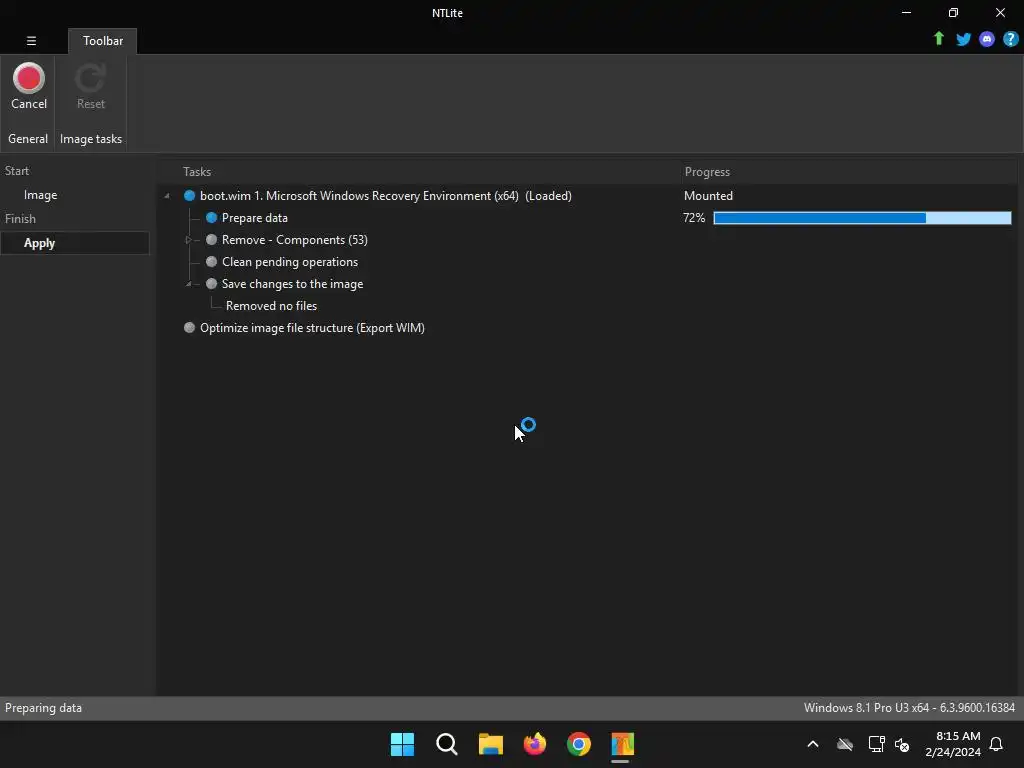
Task: Cancel the running image process
Action: [29, 86]
